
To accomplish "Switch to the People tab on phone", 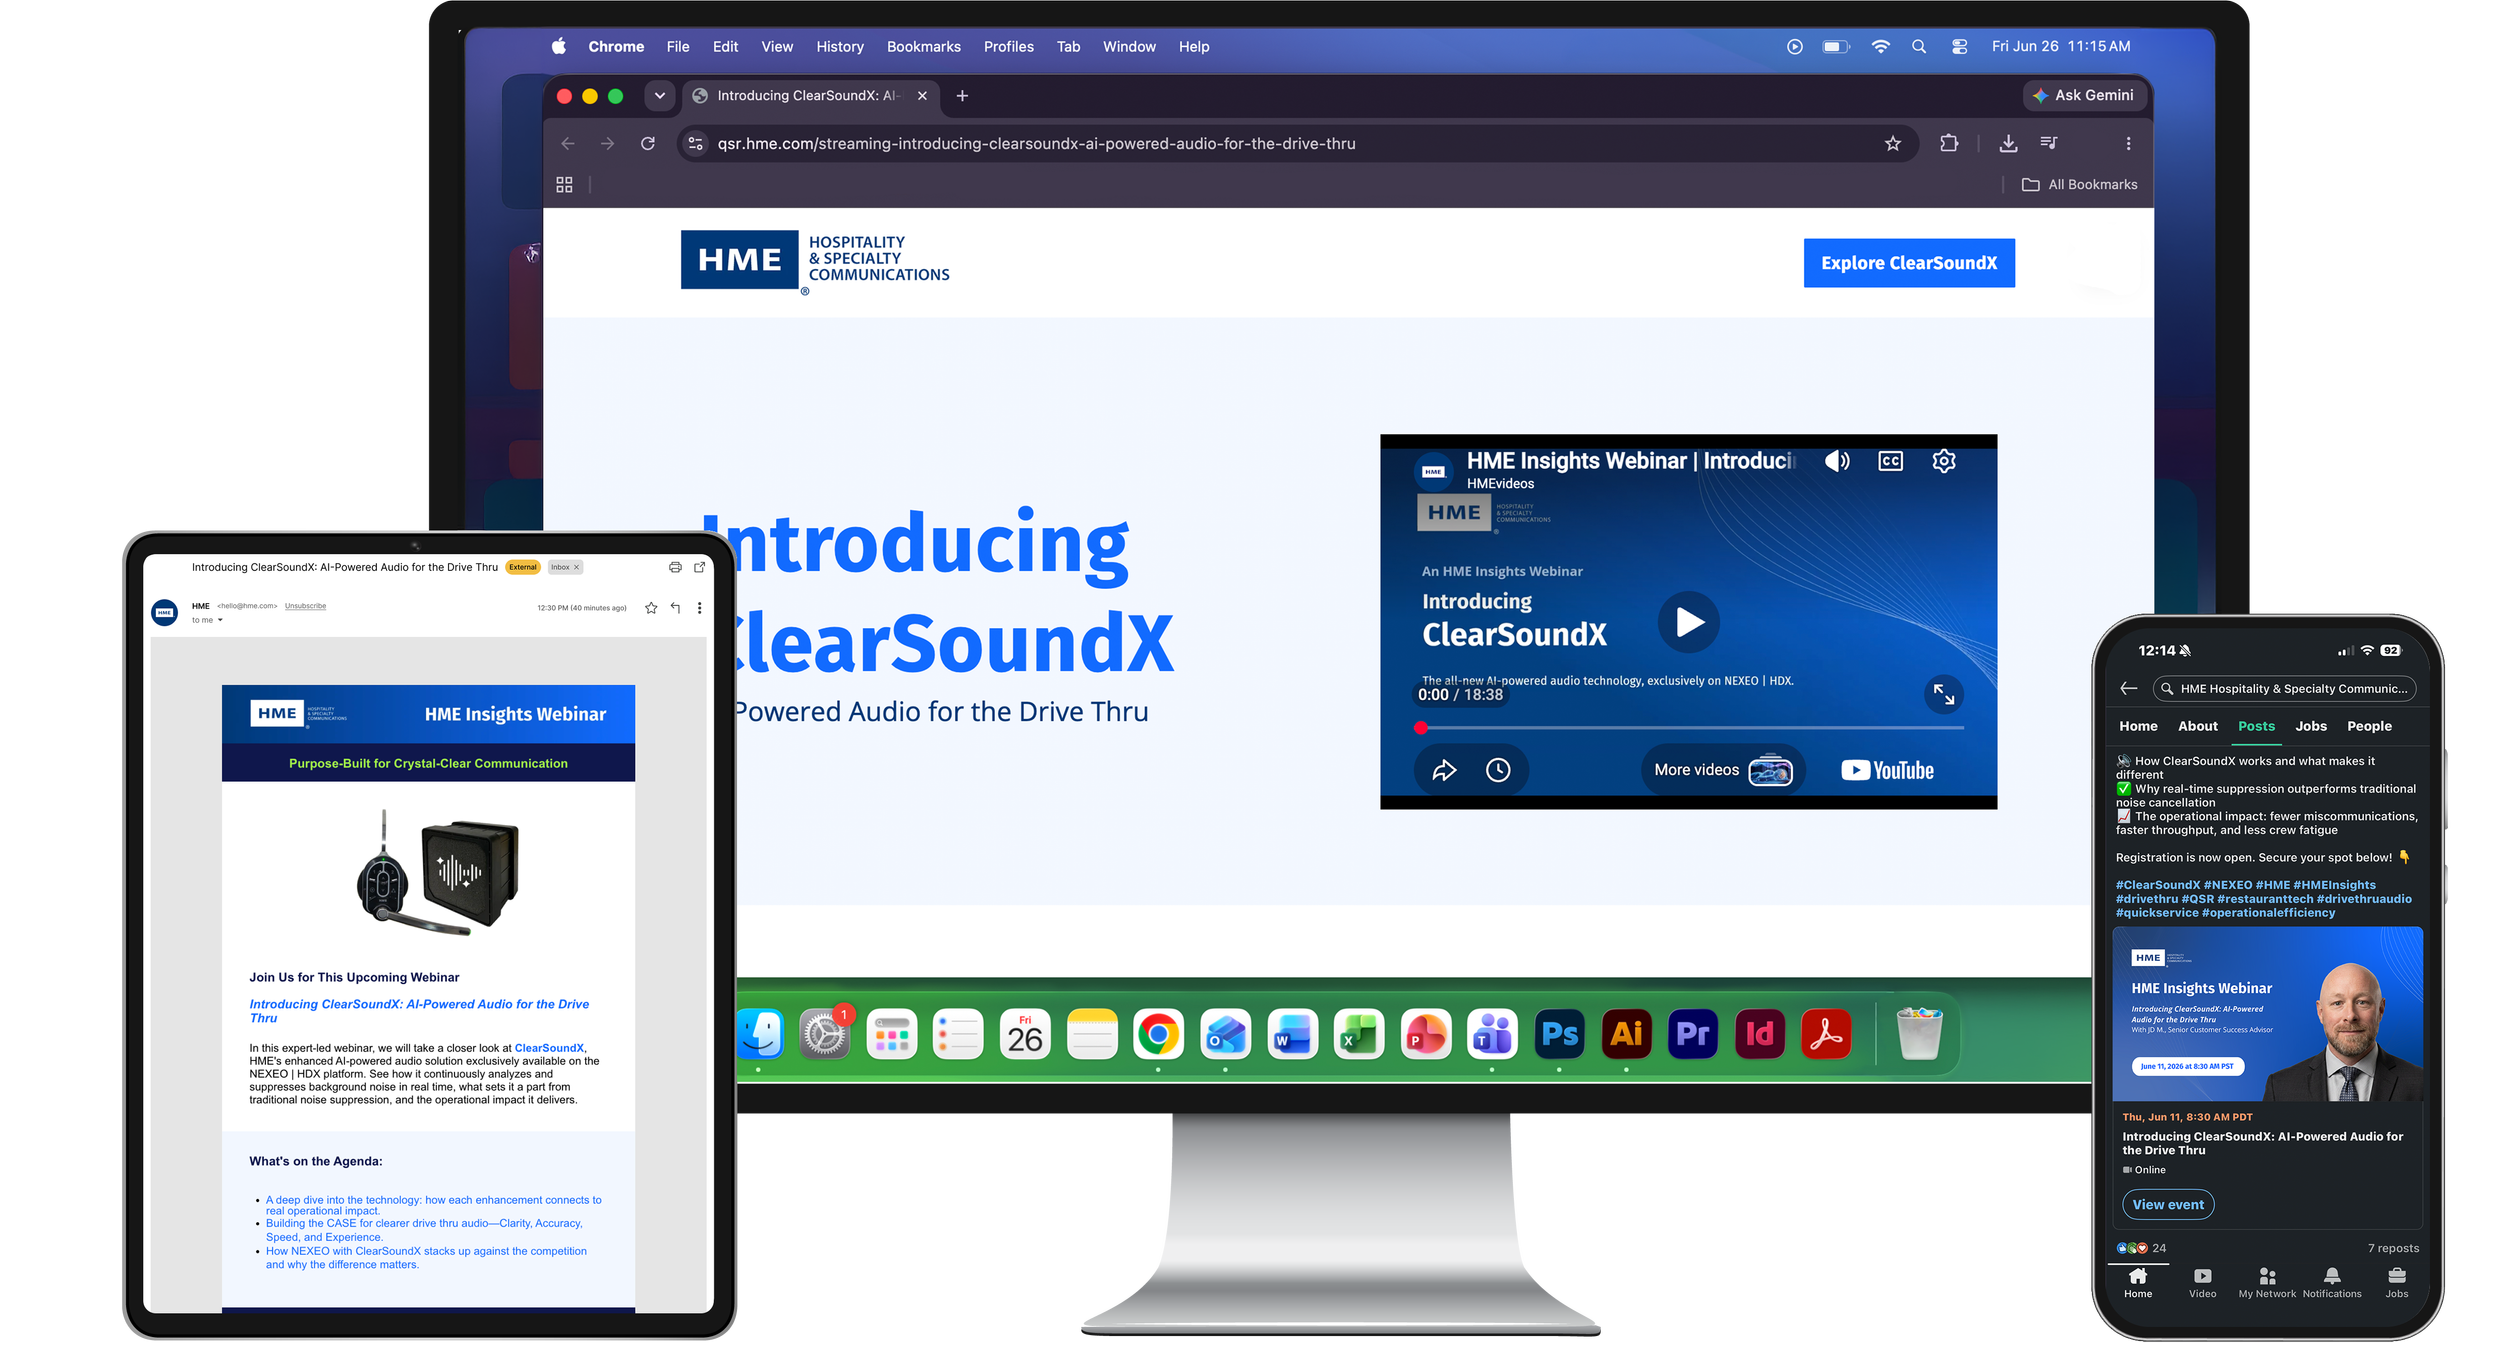I will pyautogui.click(x=2369, y=726).
